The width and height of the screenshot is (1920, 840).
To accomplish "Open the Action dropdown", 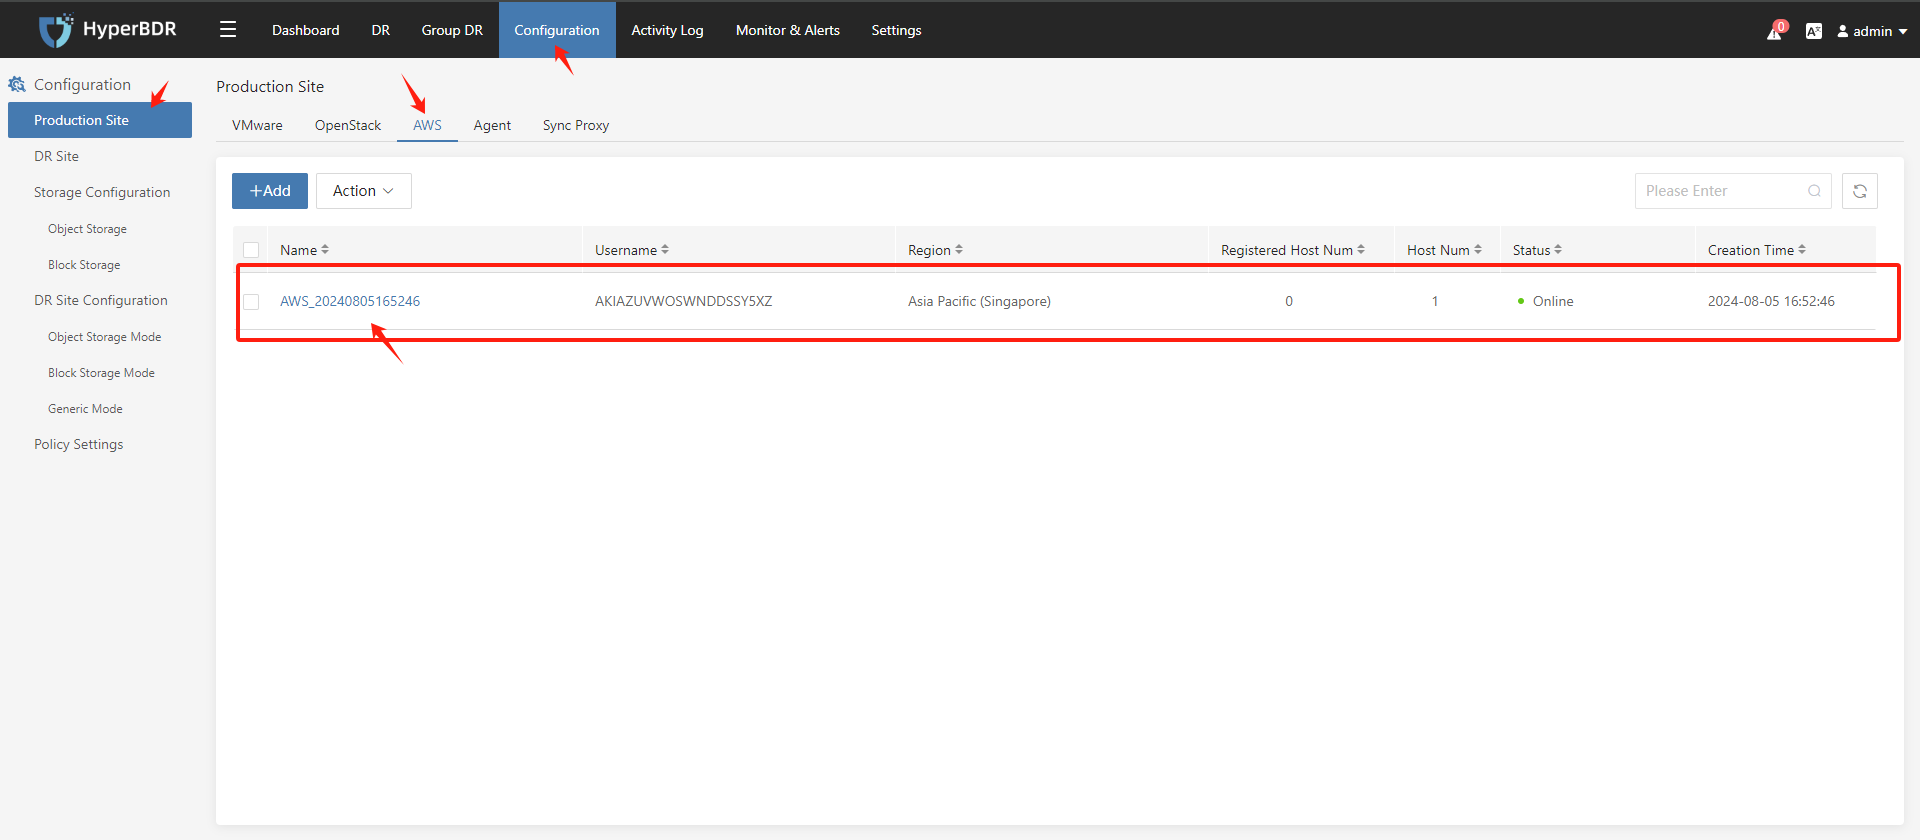I will 364,191.
